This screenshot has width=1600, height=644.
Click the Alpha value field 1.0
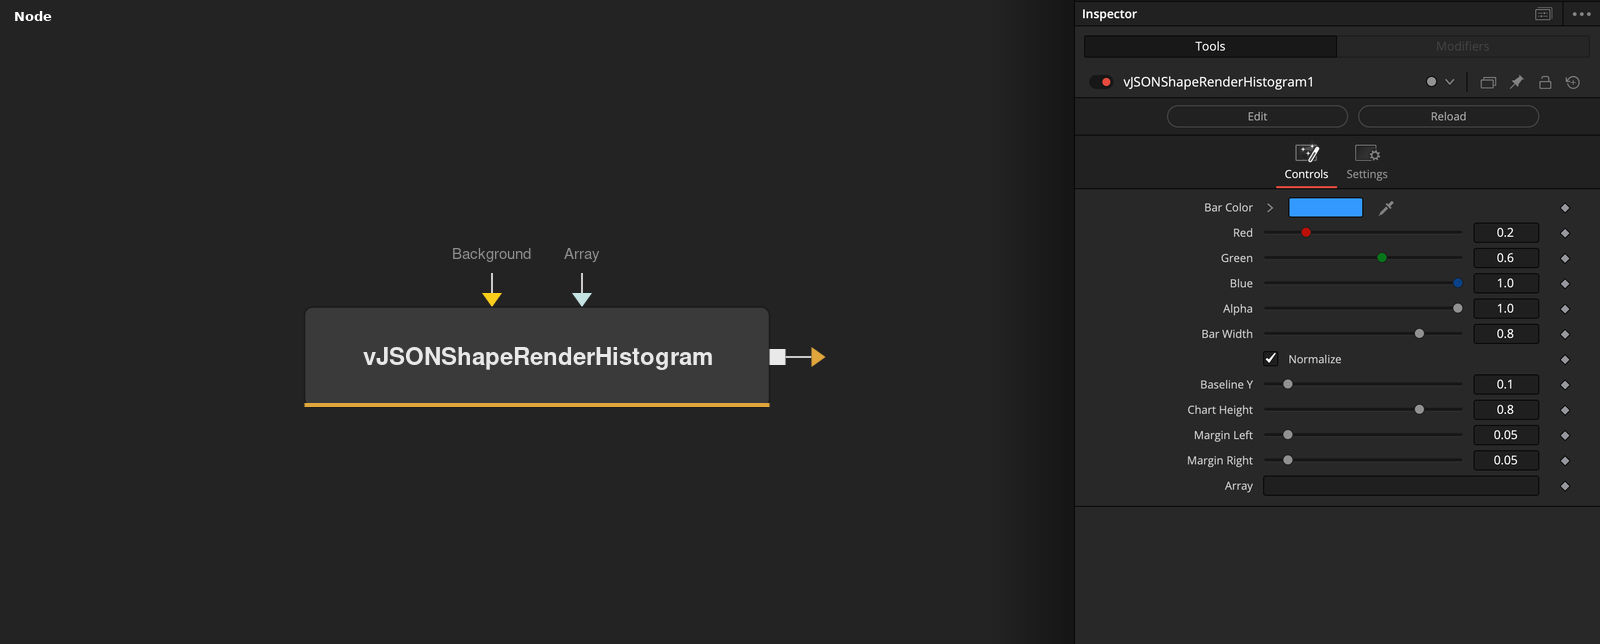coord(1506,308)
